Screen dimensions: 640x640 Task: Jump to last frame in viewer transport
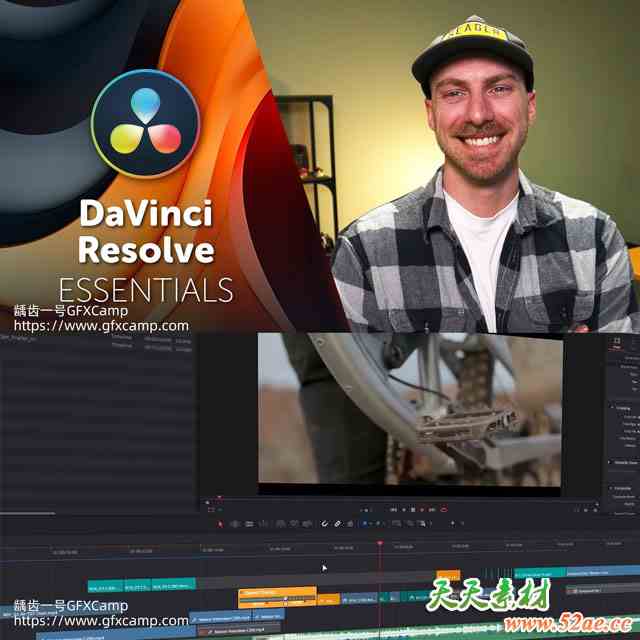click(x=432, y=509)
